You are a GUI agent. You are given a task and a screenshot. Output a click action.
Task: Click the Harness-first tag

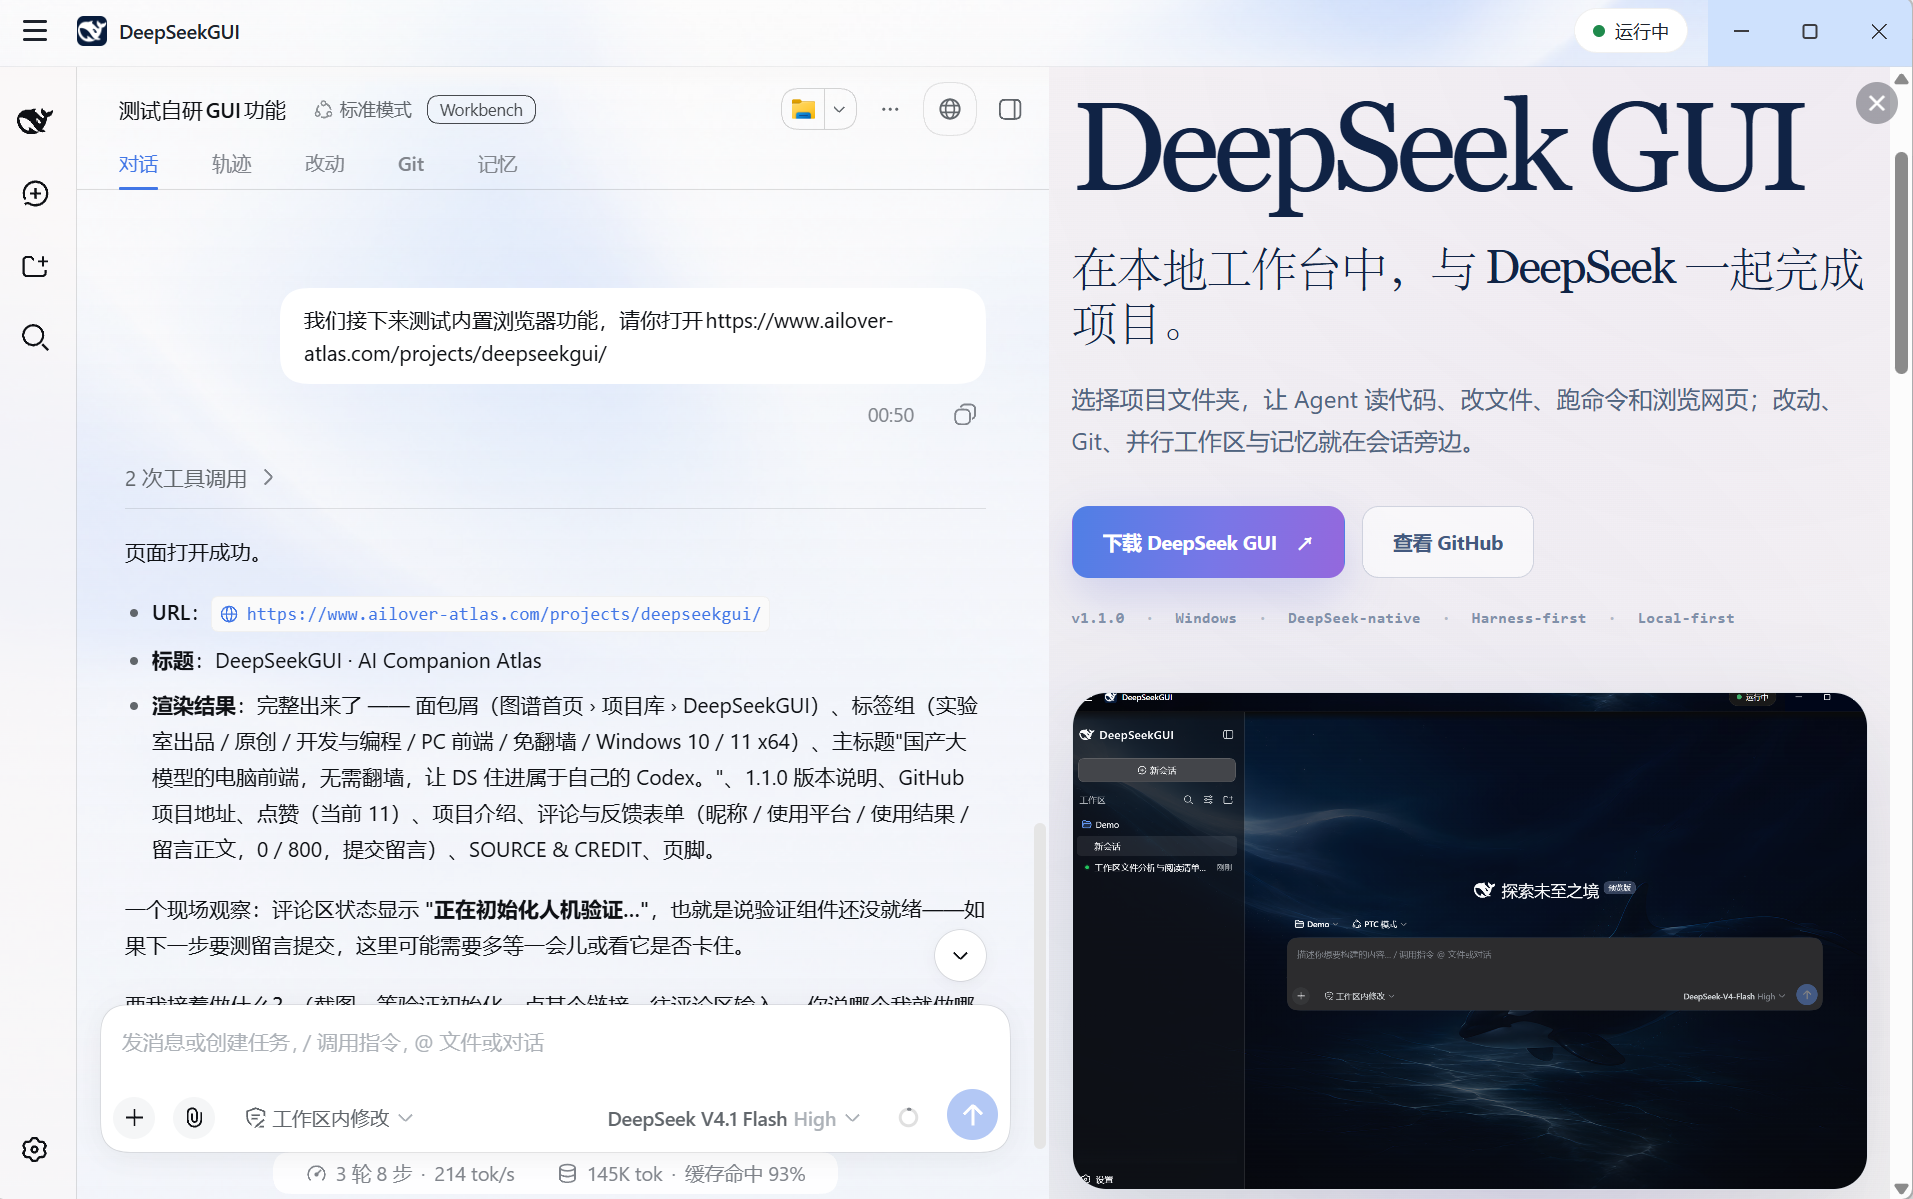click(1528, 618)
